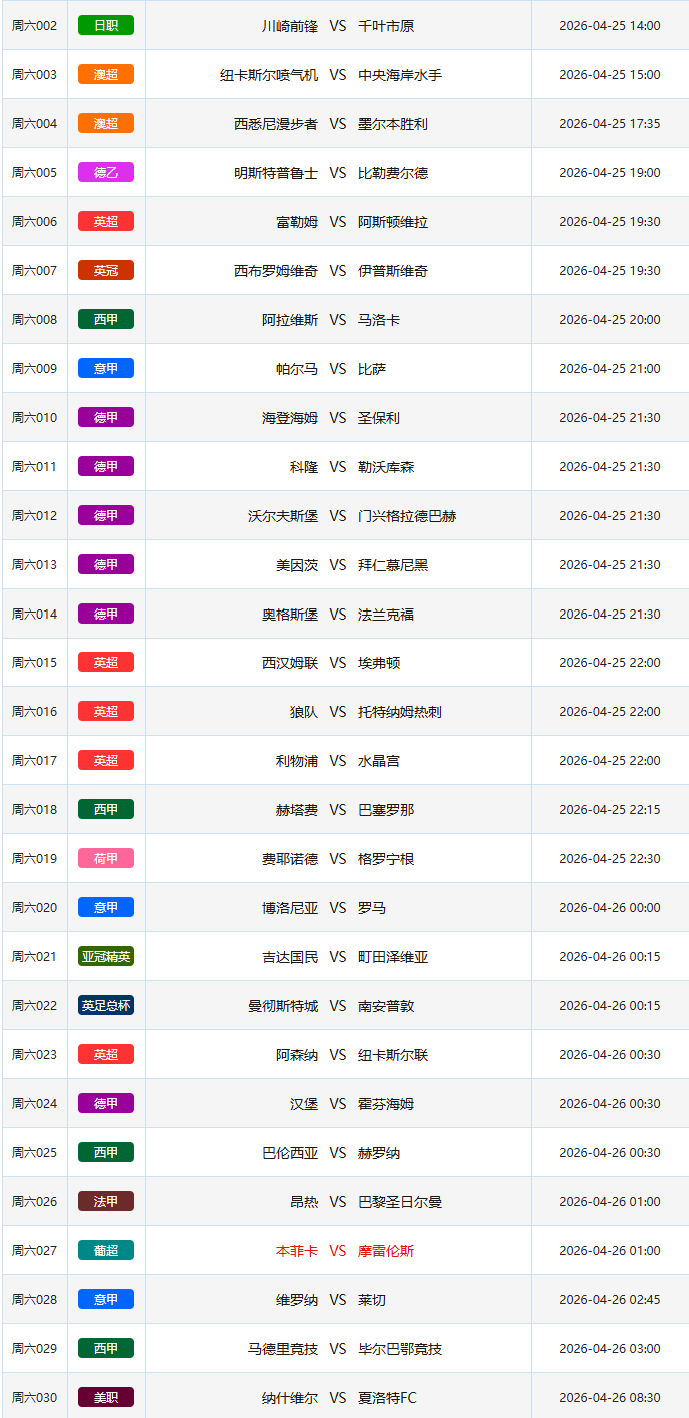689x1418 pixels.
Task: Select match number 周六030
Action: point(34,1398)
